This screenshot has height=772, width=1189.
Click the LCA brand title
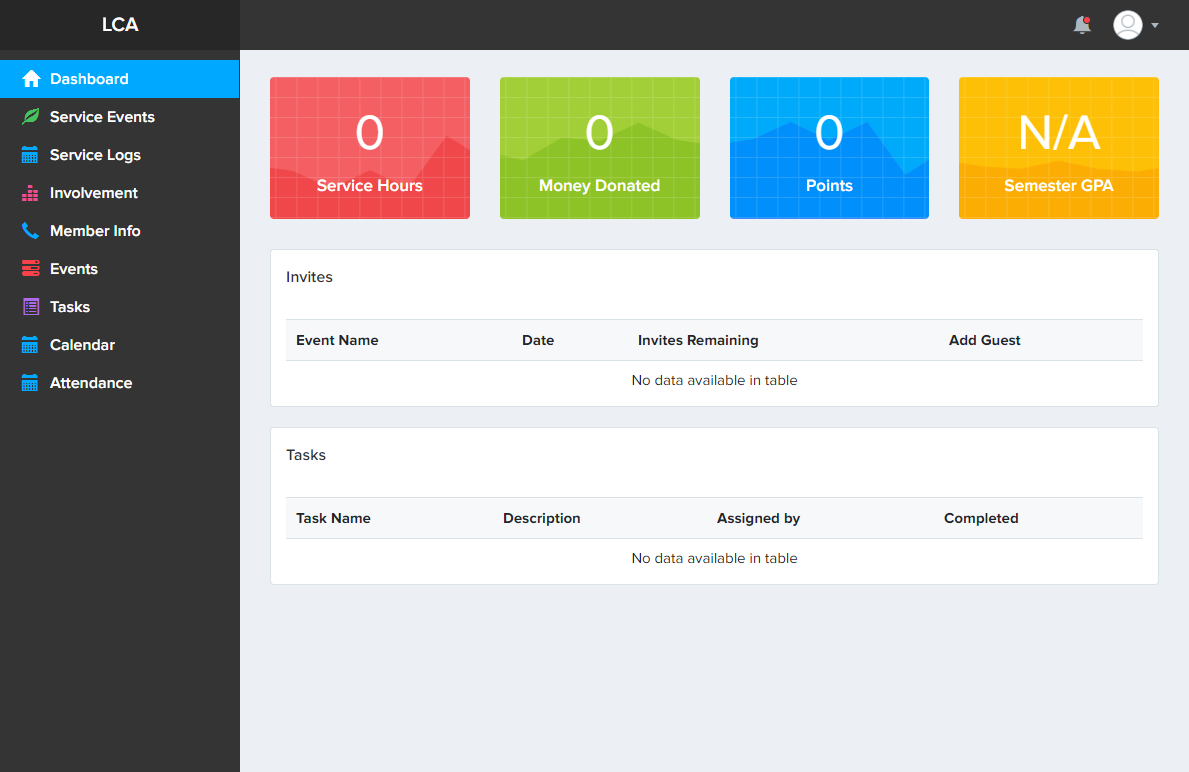[x=120, y=24]
